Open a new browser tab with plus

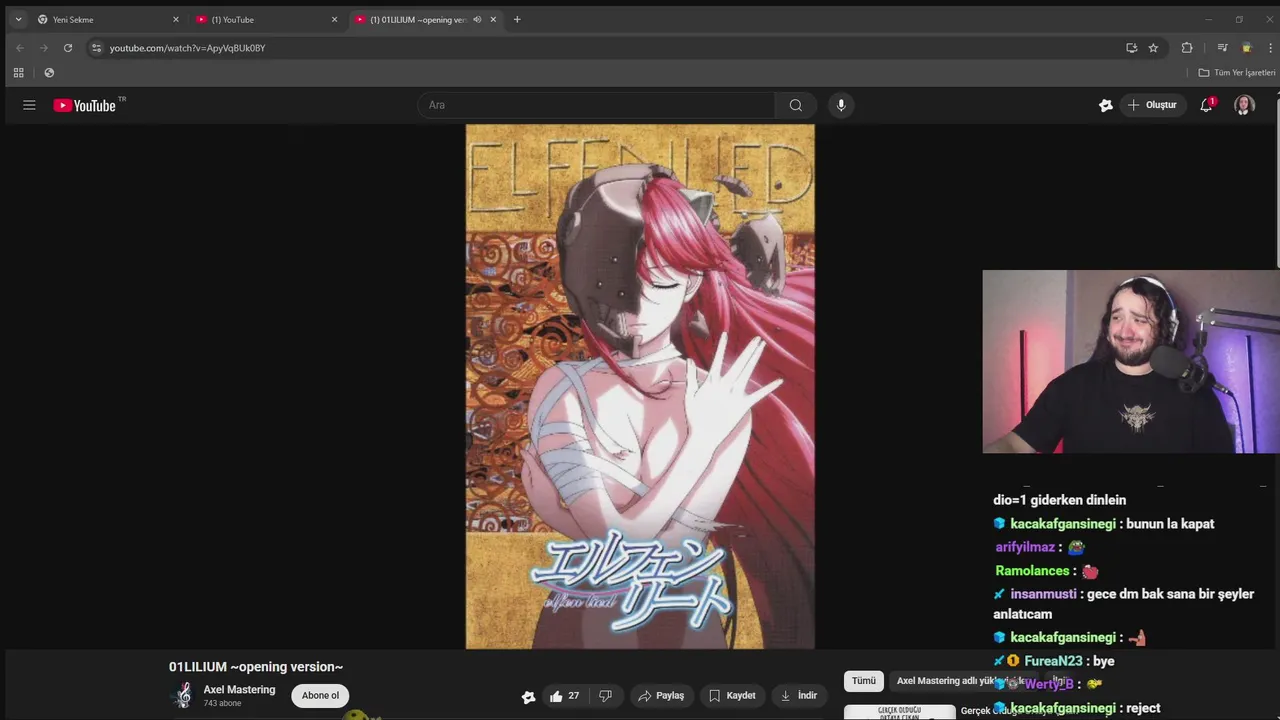pyautogui.click(x=517, y=19)
